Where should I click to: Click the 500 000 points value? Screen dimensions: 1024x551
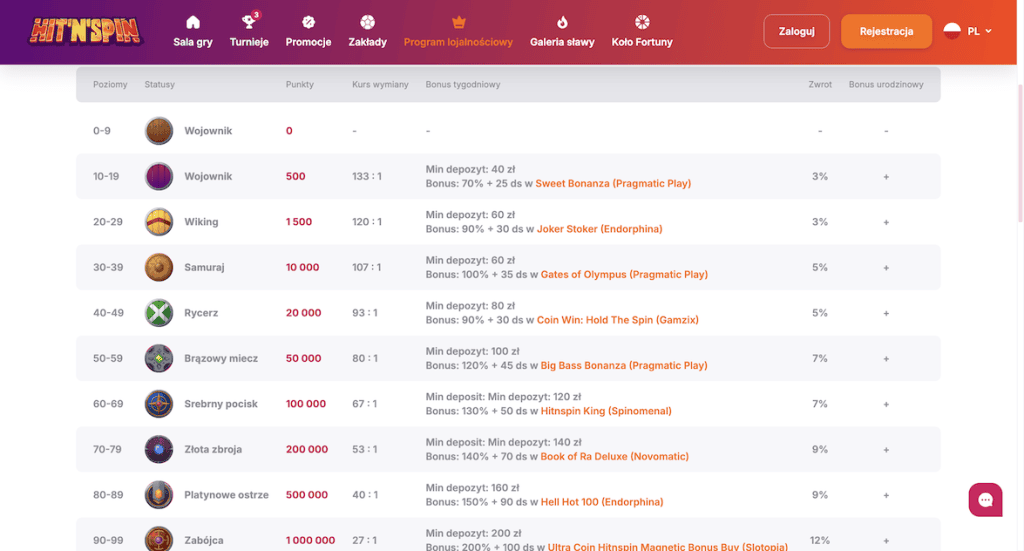(x=307, y=495)
